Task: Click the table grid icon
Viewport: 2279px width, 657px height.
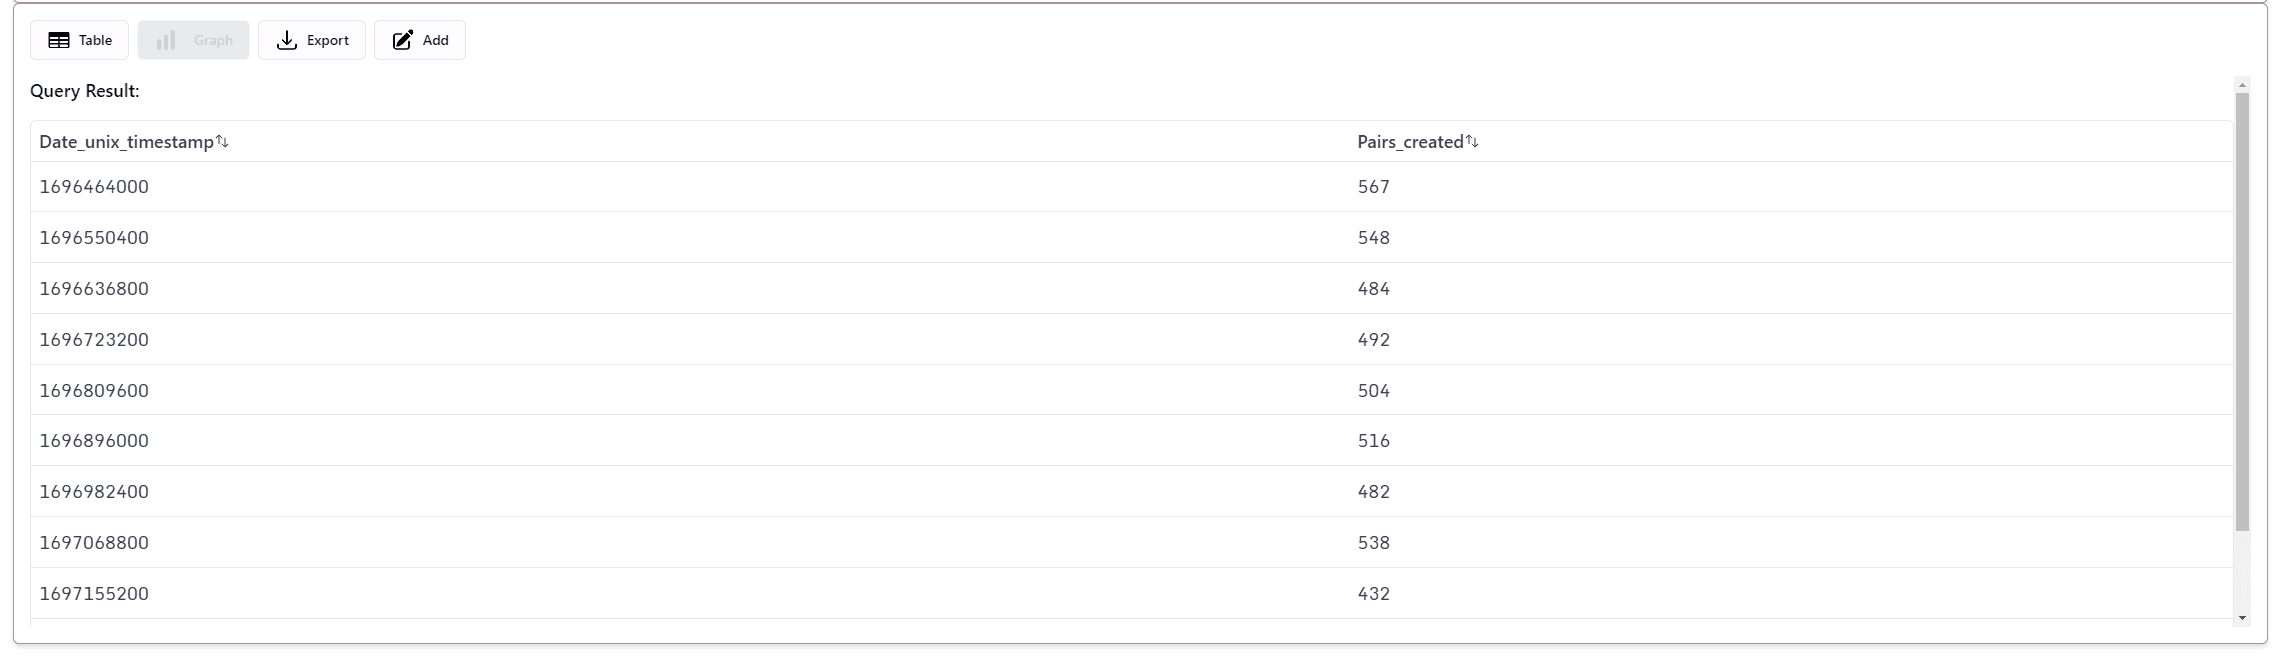Action: tap(59, 40)
